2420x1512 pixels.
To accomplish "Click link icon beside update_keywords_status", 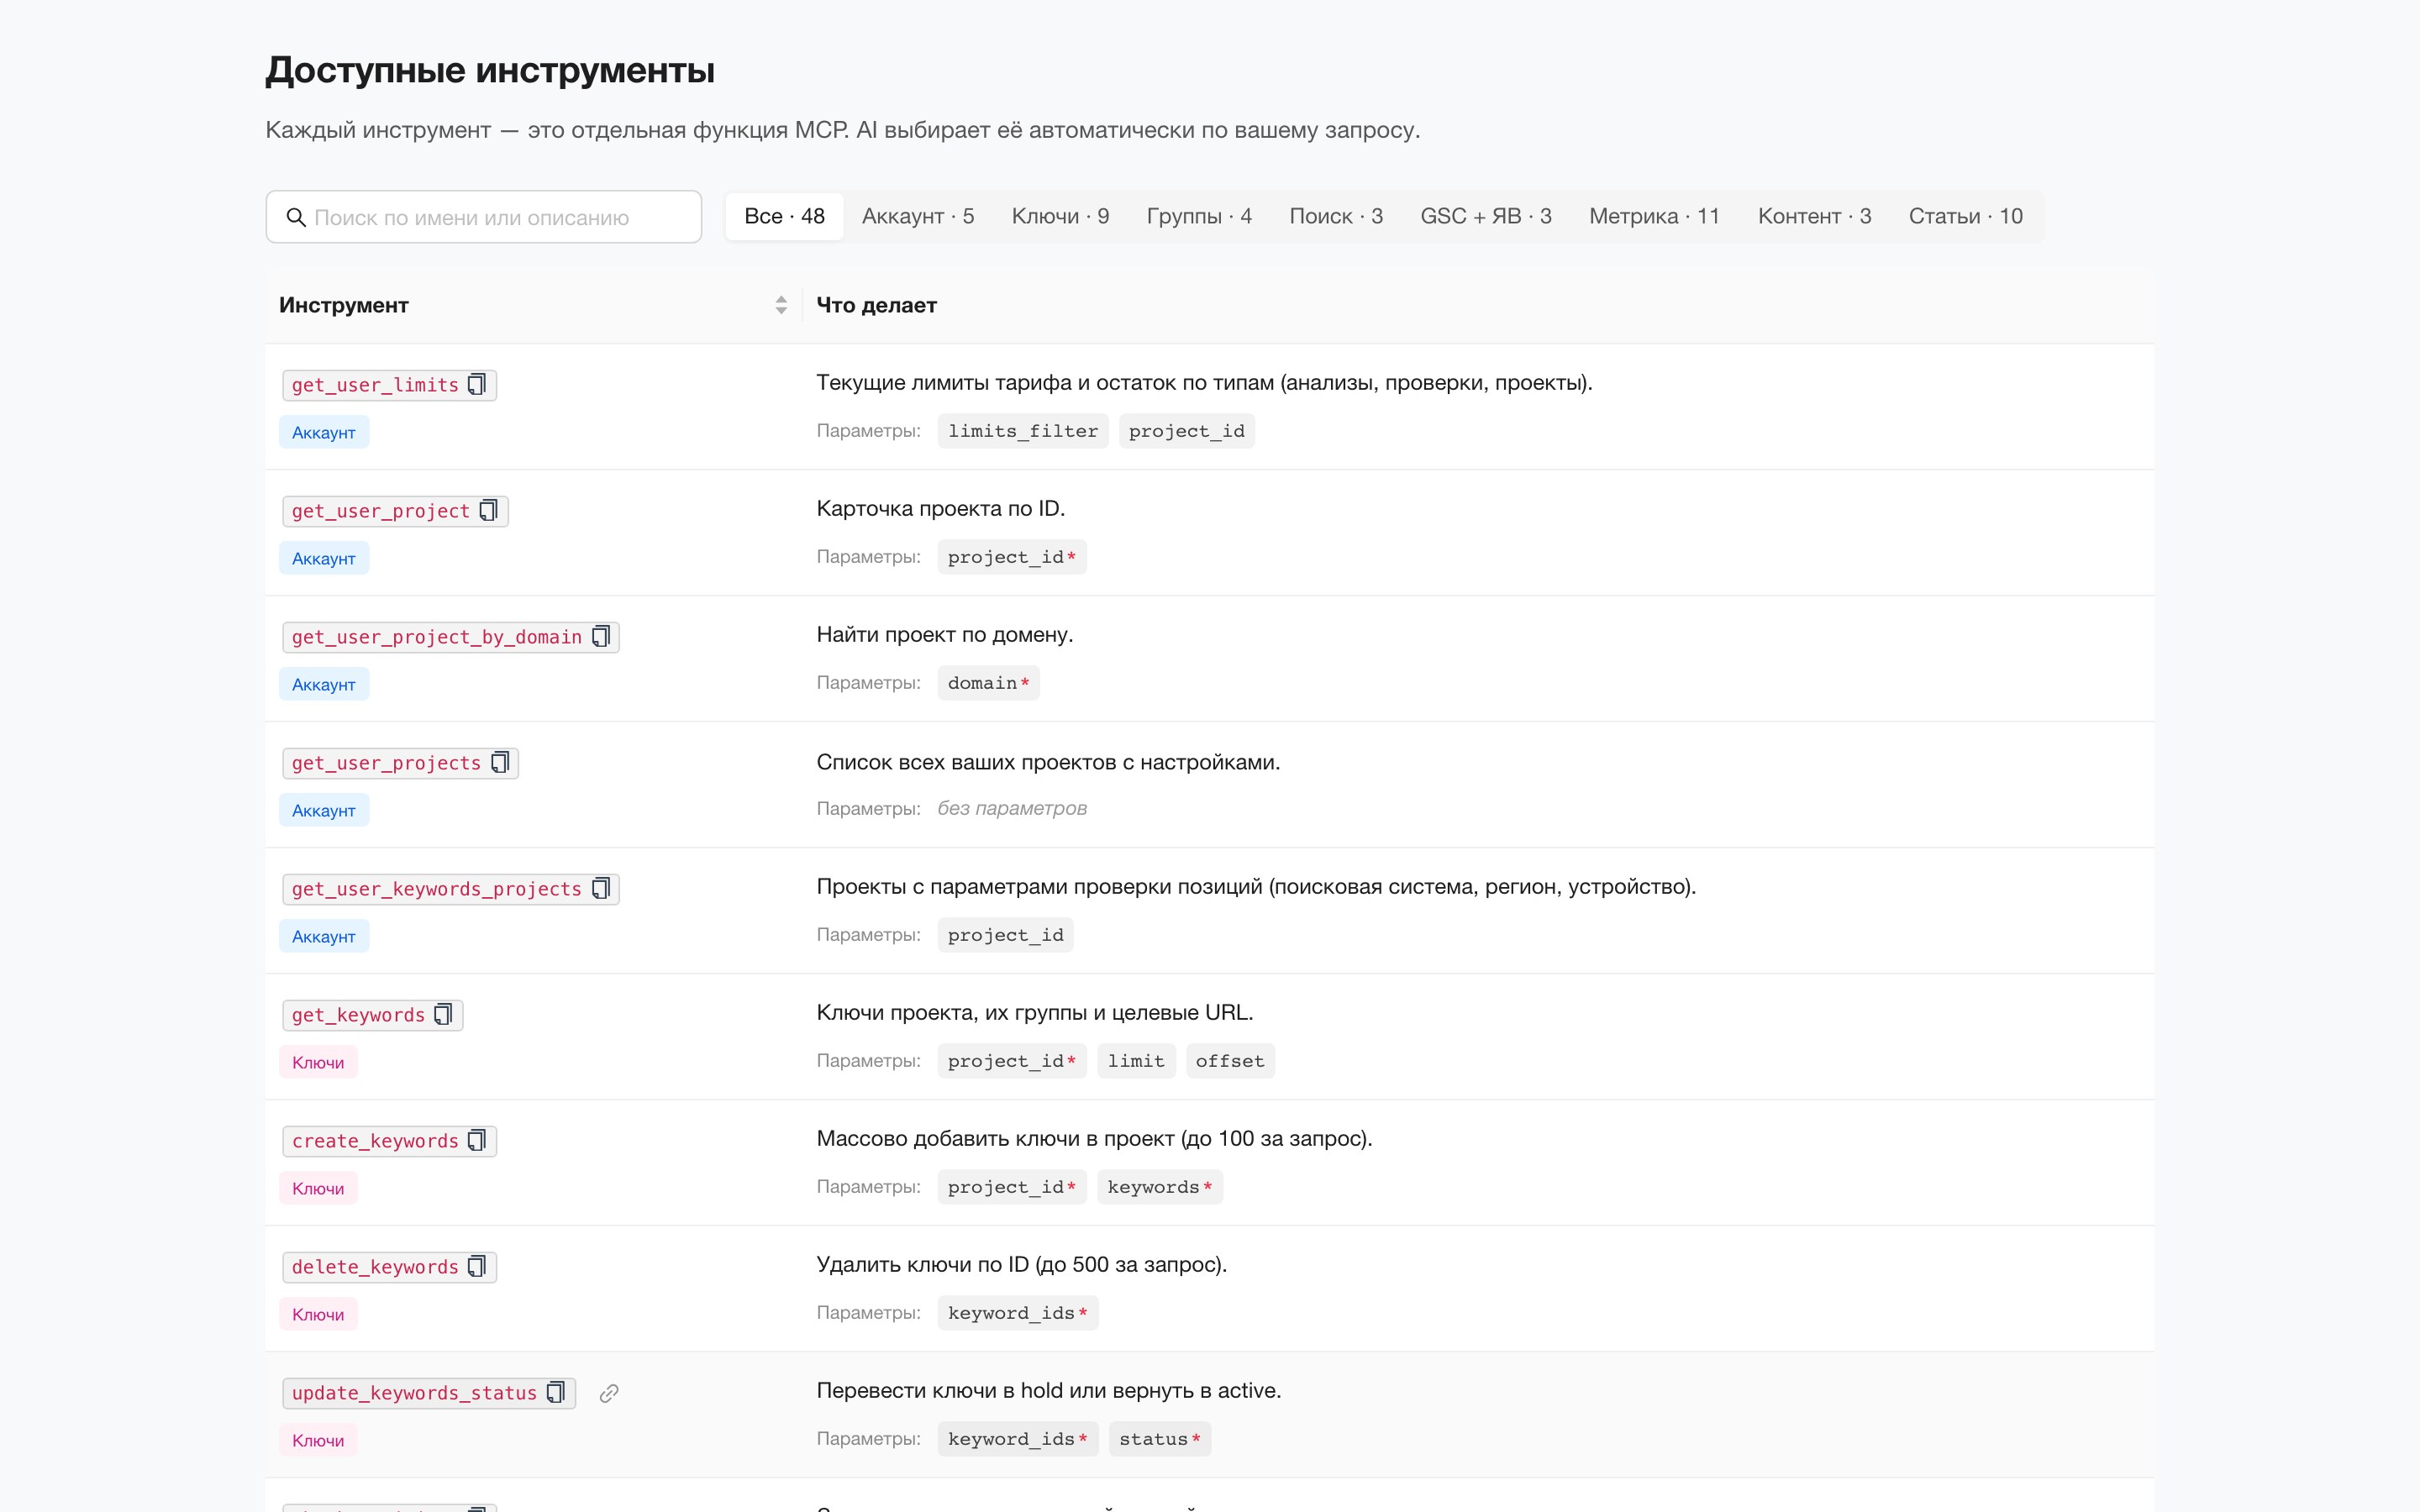I will [609, 1393].
